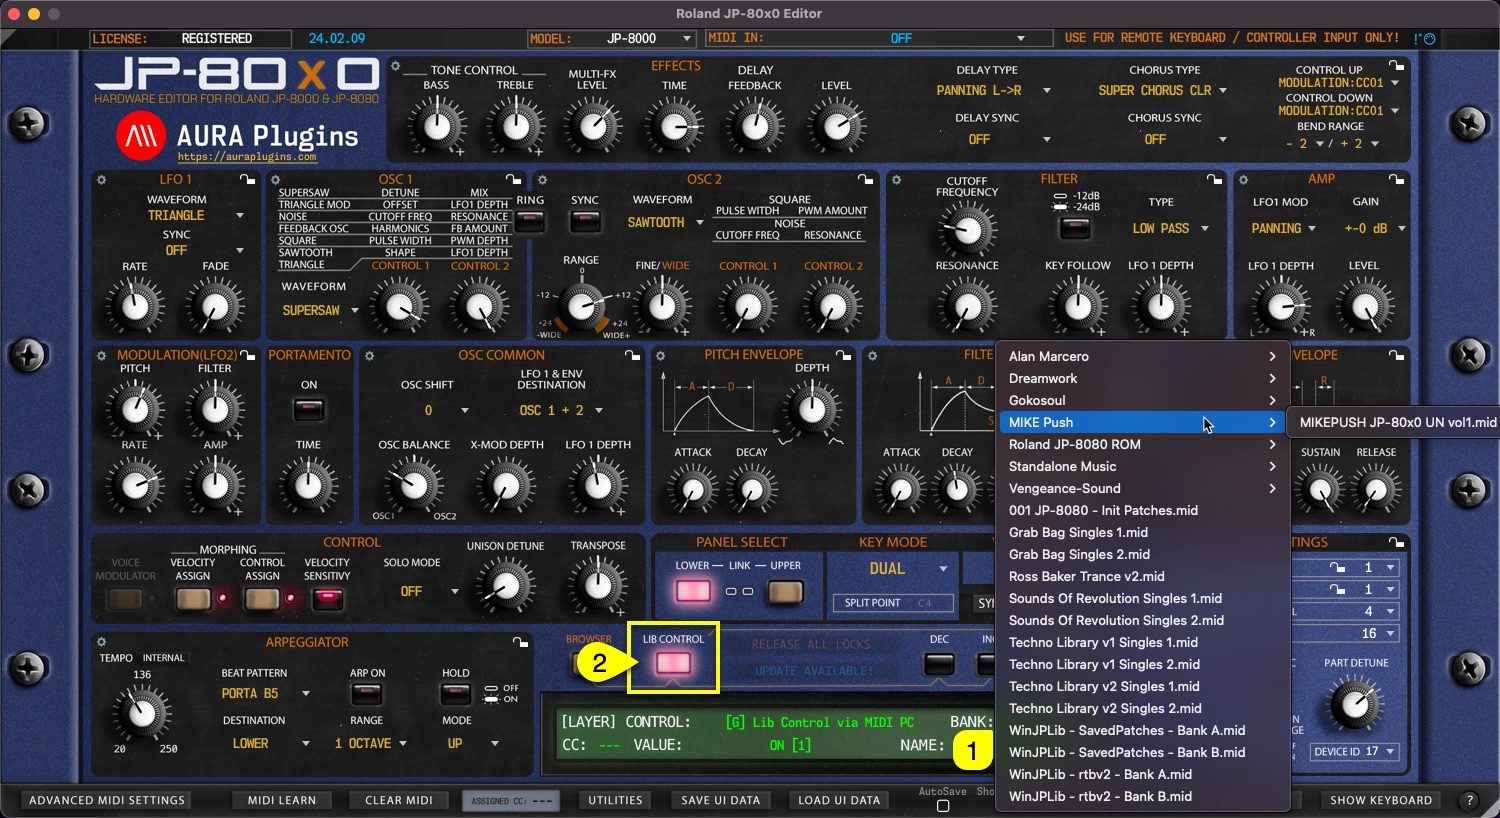This screenshot has height=818, width=1500.
Task: Open the LFO 1 section gear settings
Action: (101, 180)
